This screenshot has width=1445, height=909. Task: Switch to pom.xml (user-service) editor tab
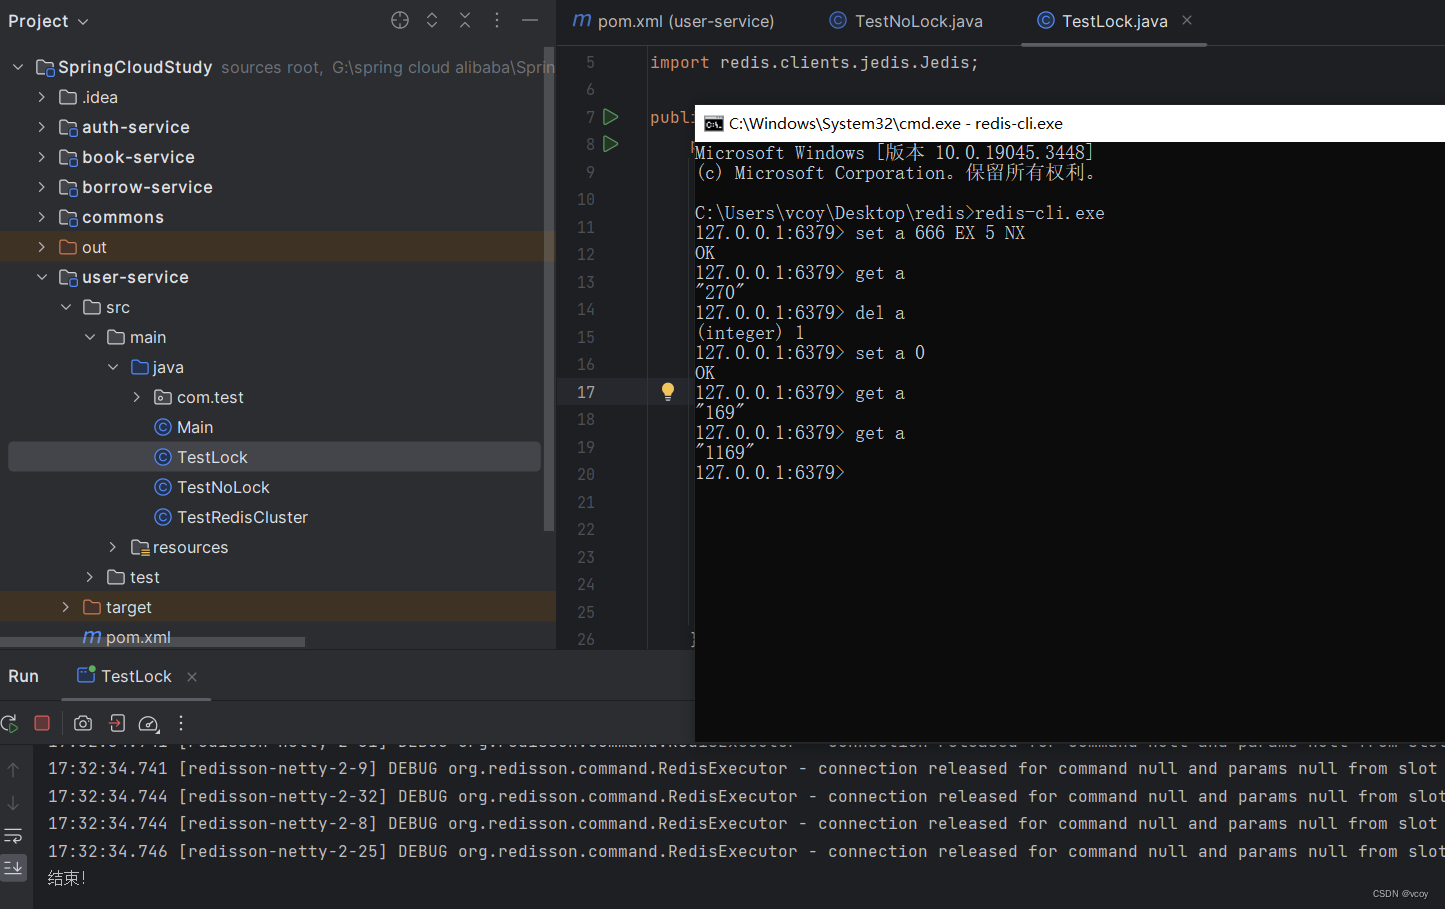tap(674, 21)
